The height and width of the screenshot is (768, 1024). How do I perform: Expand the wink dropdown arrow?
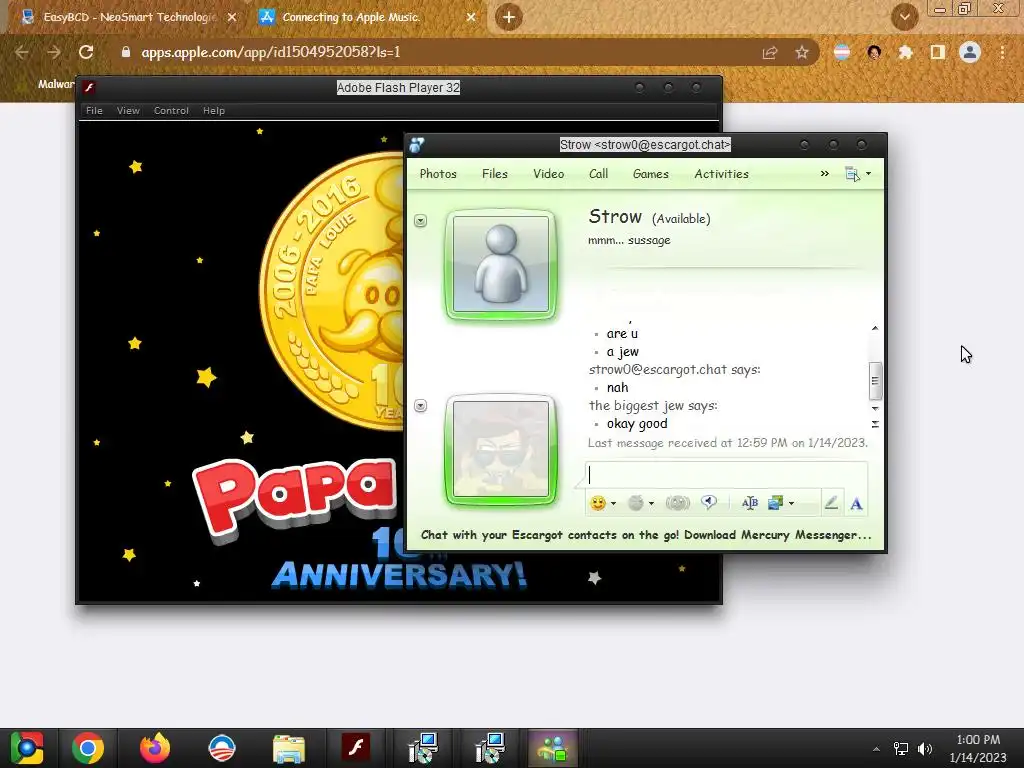(651, 504)
